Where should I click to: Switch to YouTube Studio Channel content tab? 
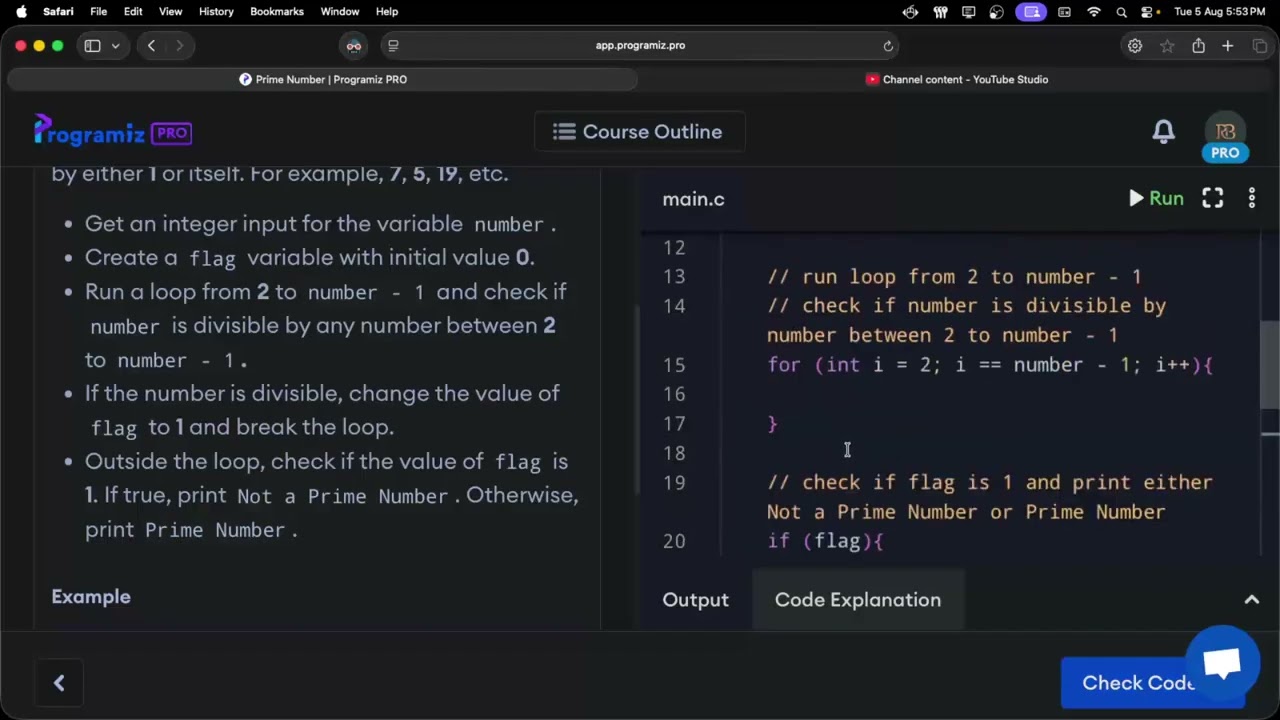[x=957, y=79]
